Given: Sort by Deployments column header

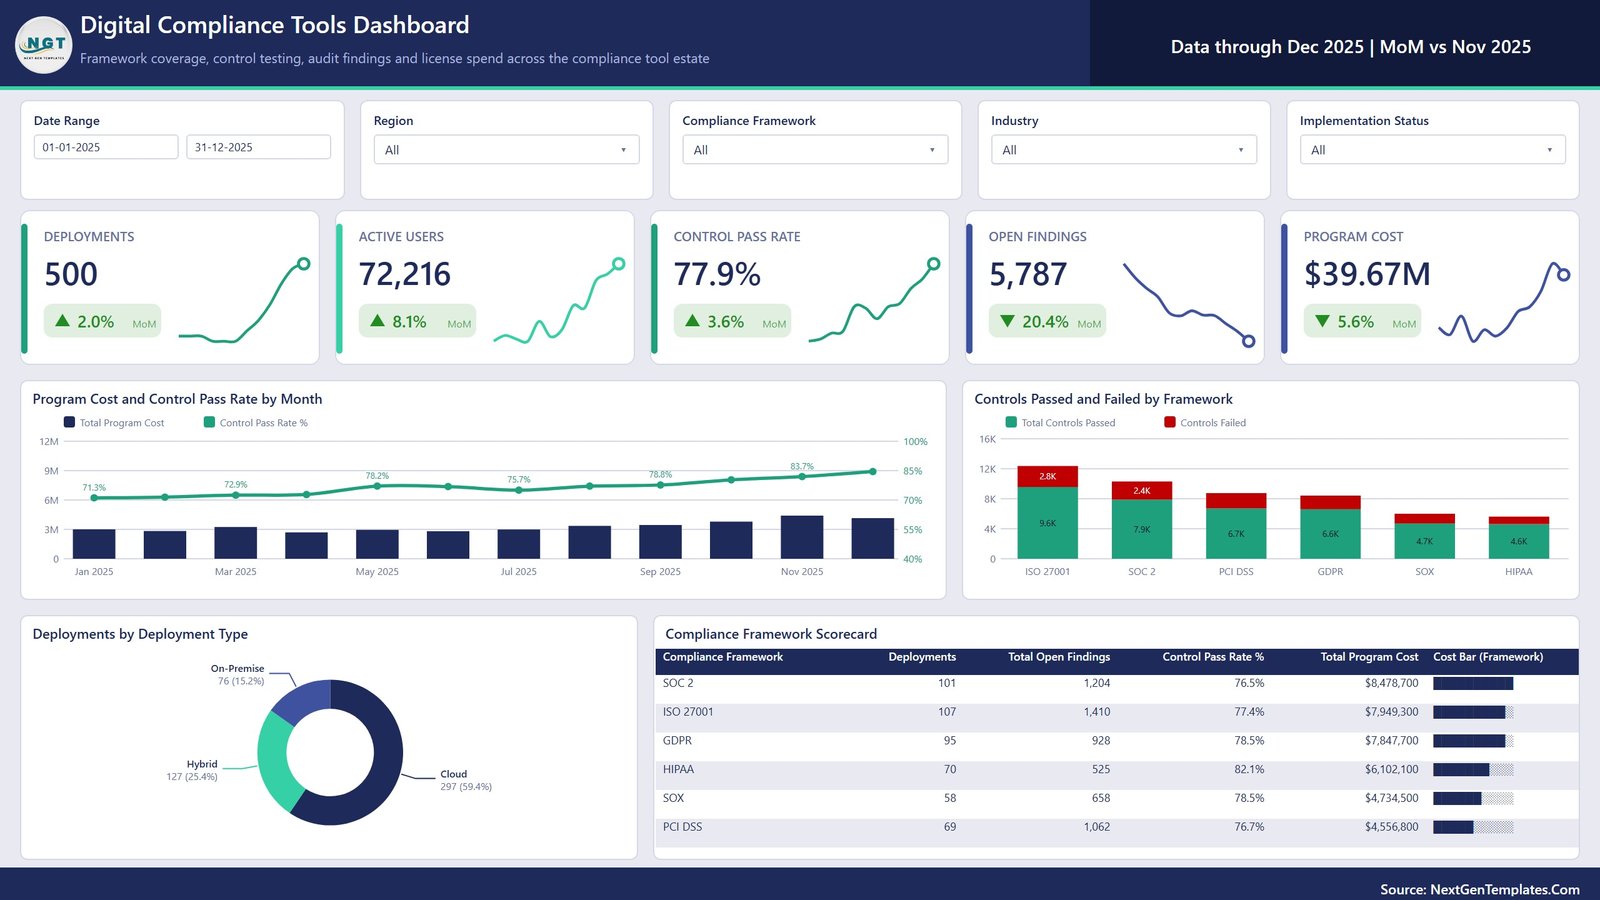Looking at the screenshot, I should point(922,657).
